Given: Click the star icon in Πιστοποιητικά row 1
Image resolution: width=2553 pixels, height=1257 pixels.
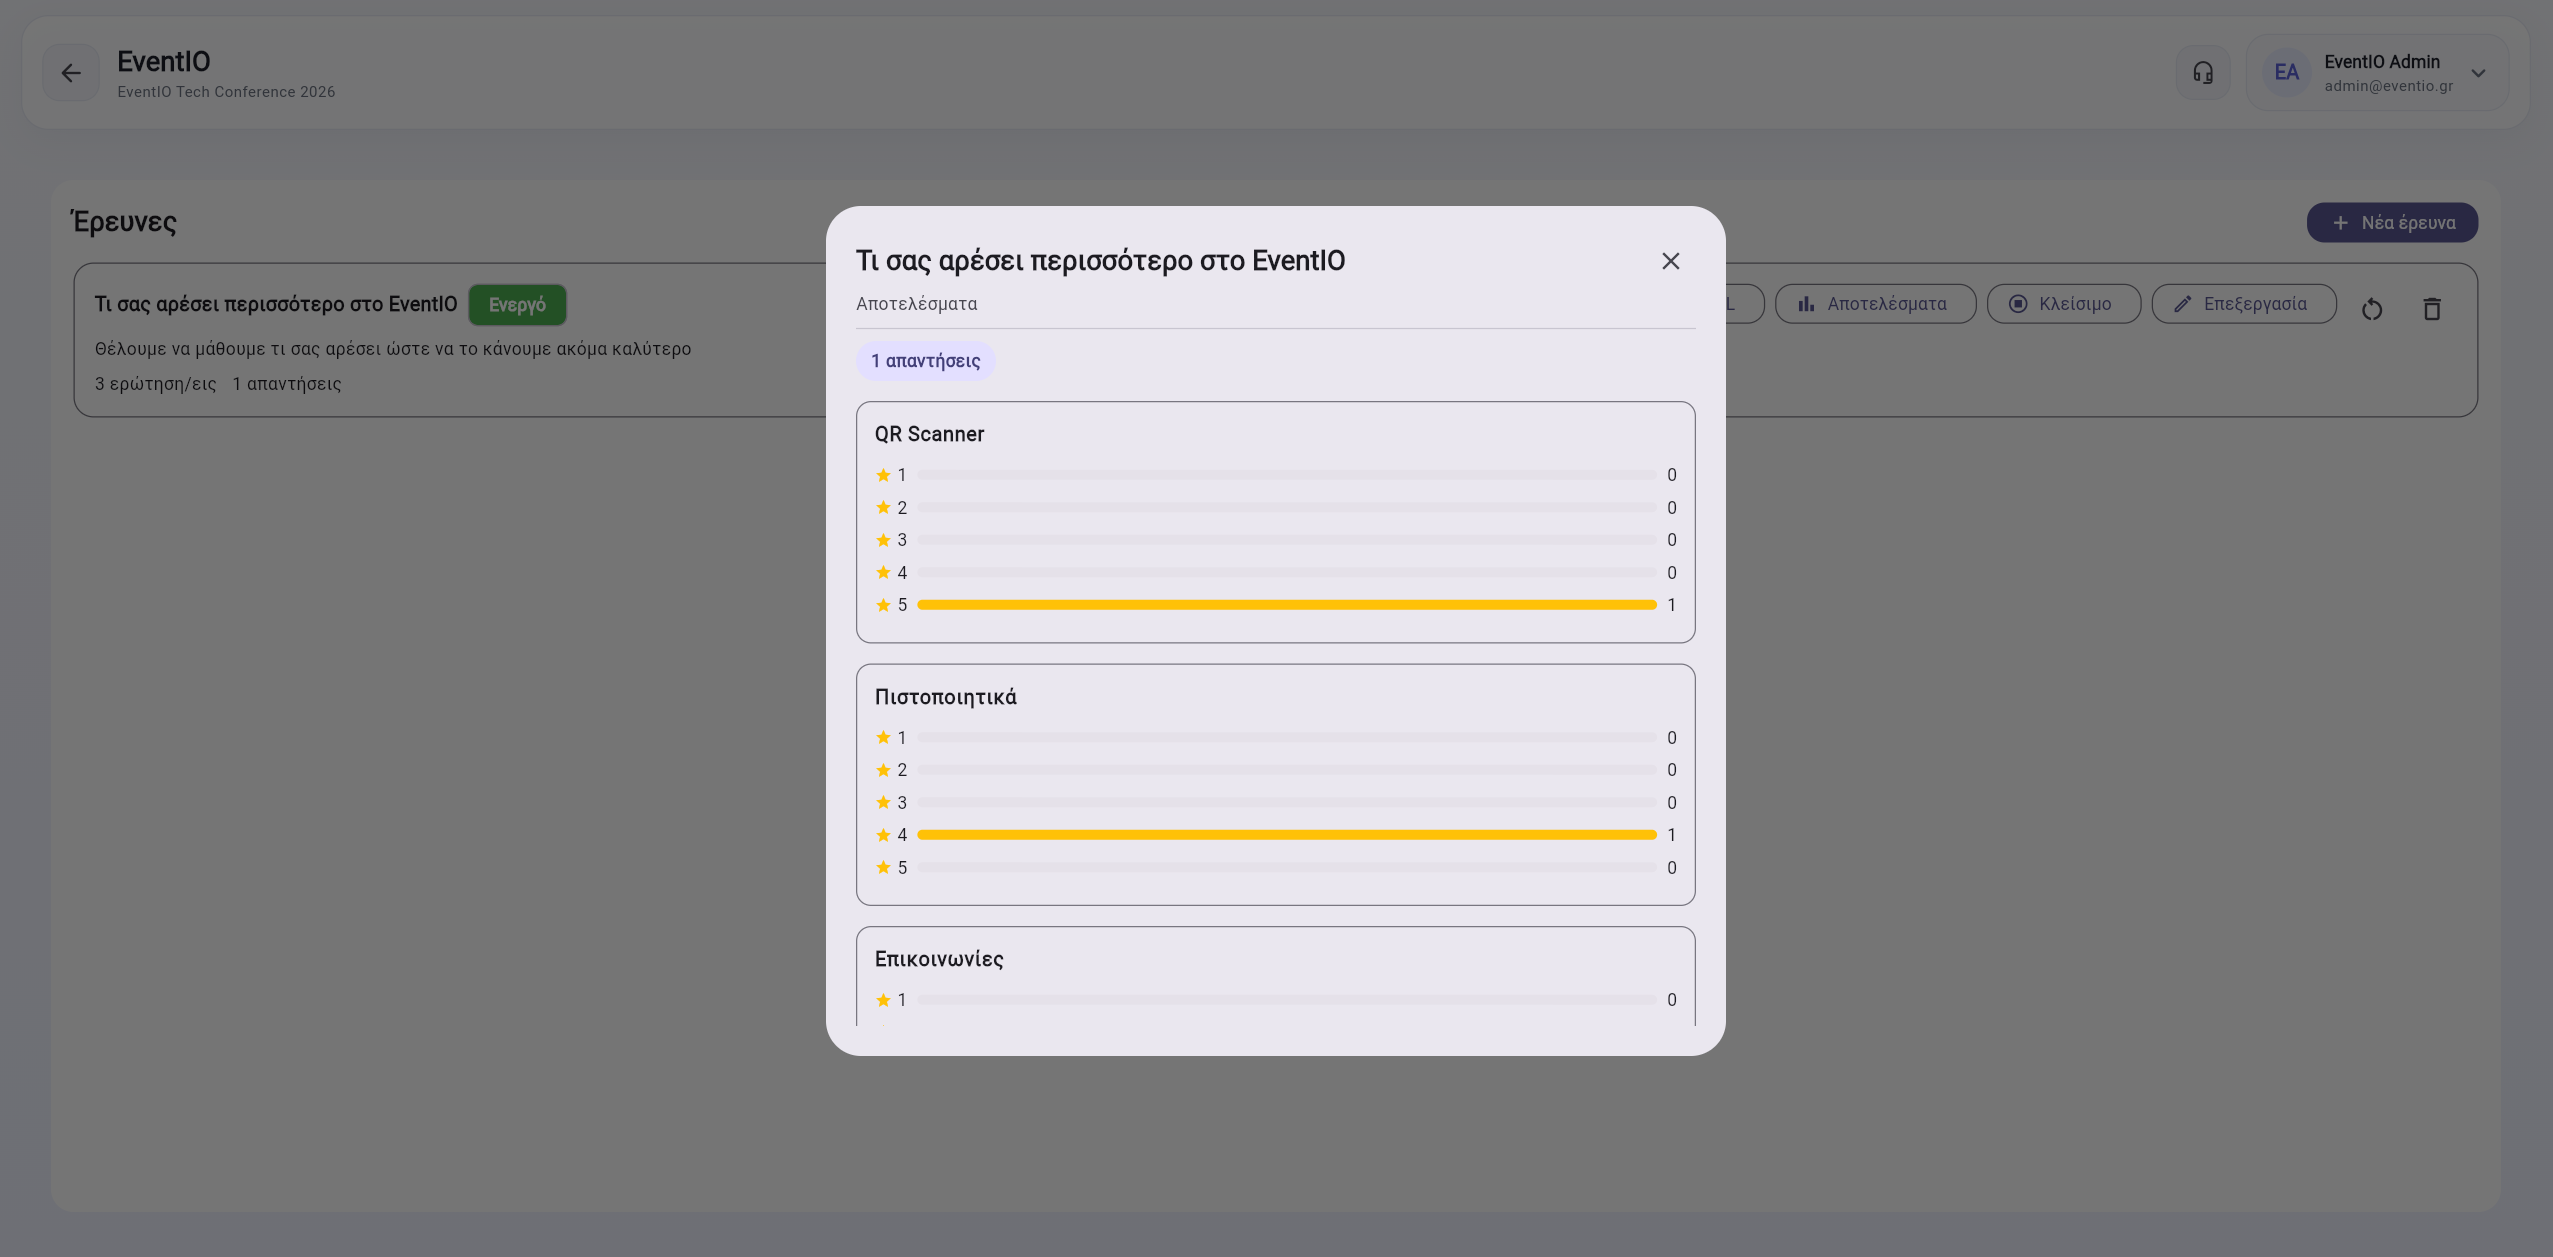Looking at the screenshot, I should (x=883, y=738).
